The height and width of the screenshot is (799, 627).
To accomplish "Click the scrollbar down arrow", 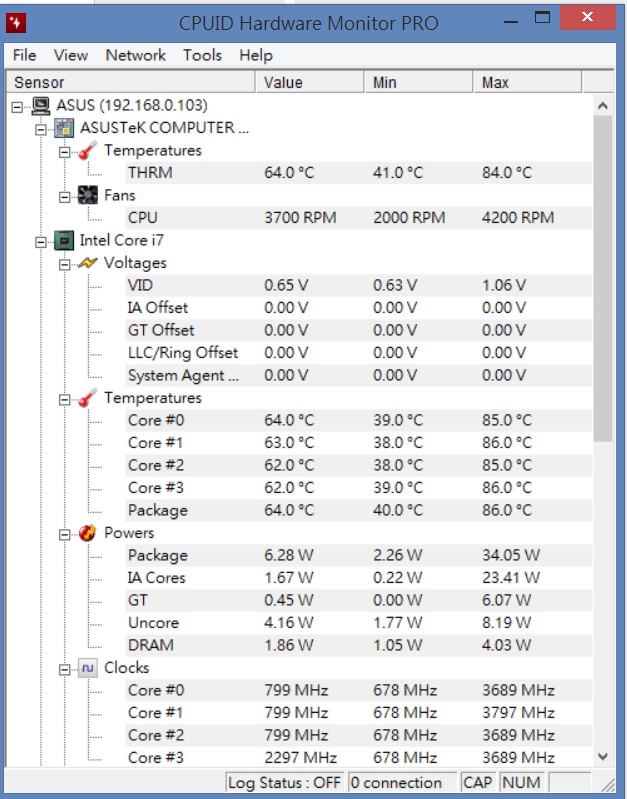I will click(603, 756).
